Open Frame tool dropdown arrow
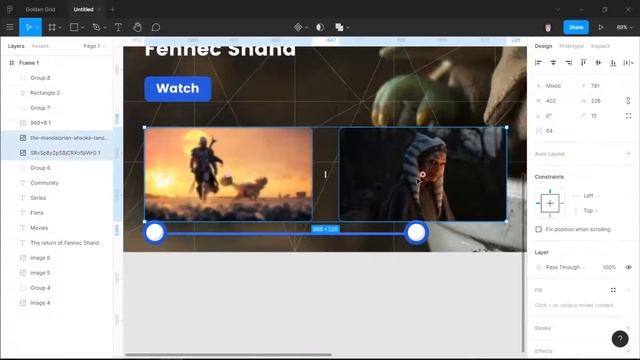The image size is (640, 360). (60, 27)
